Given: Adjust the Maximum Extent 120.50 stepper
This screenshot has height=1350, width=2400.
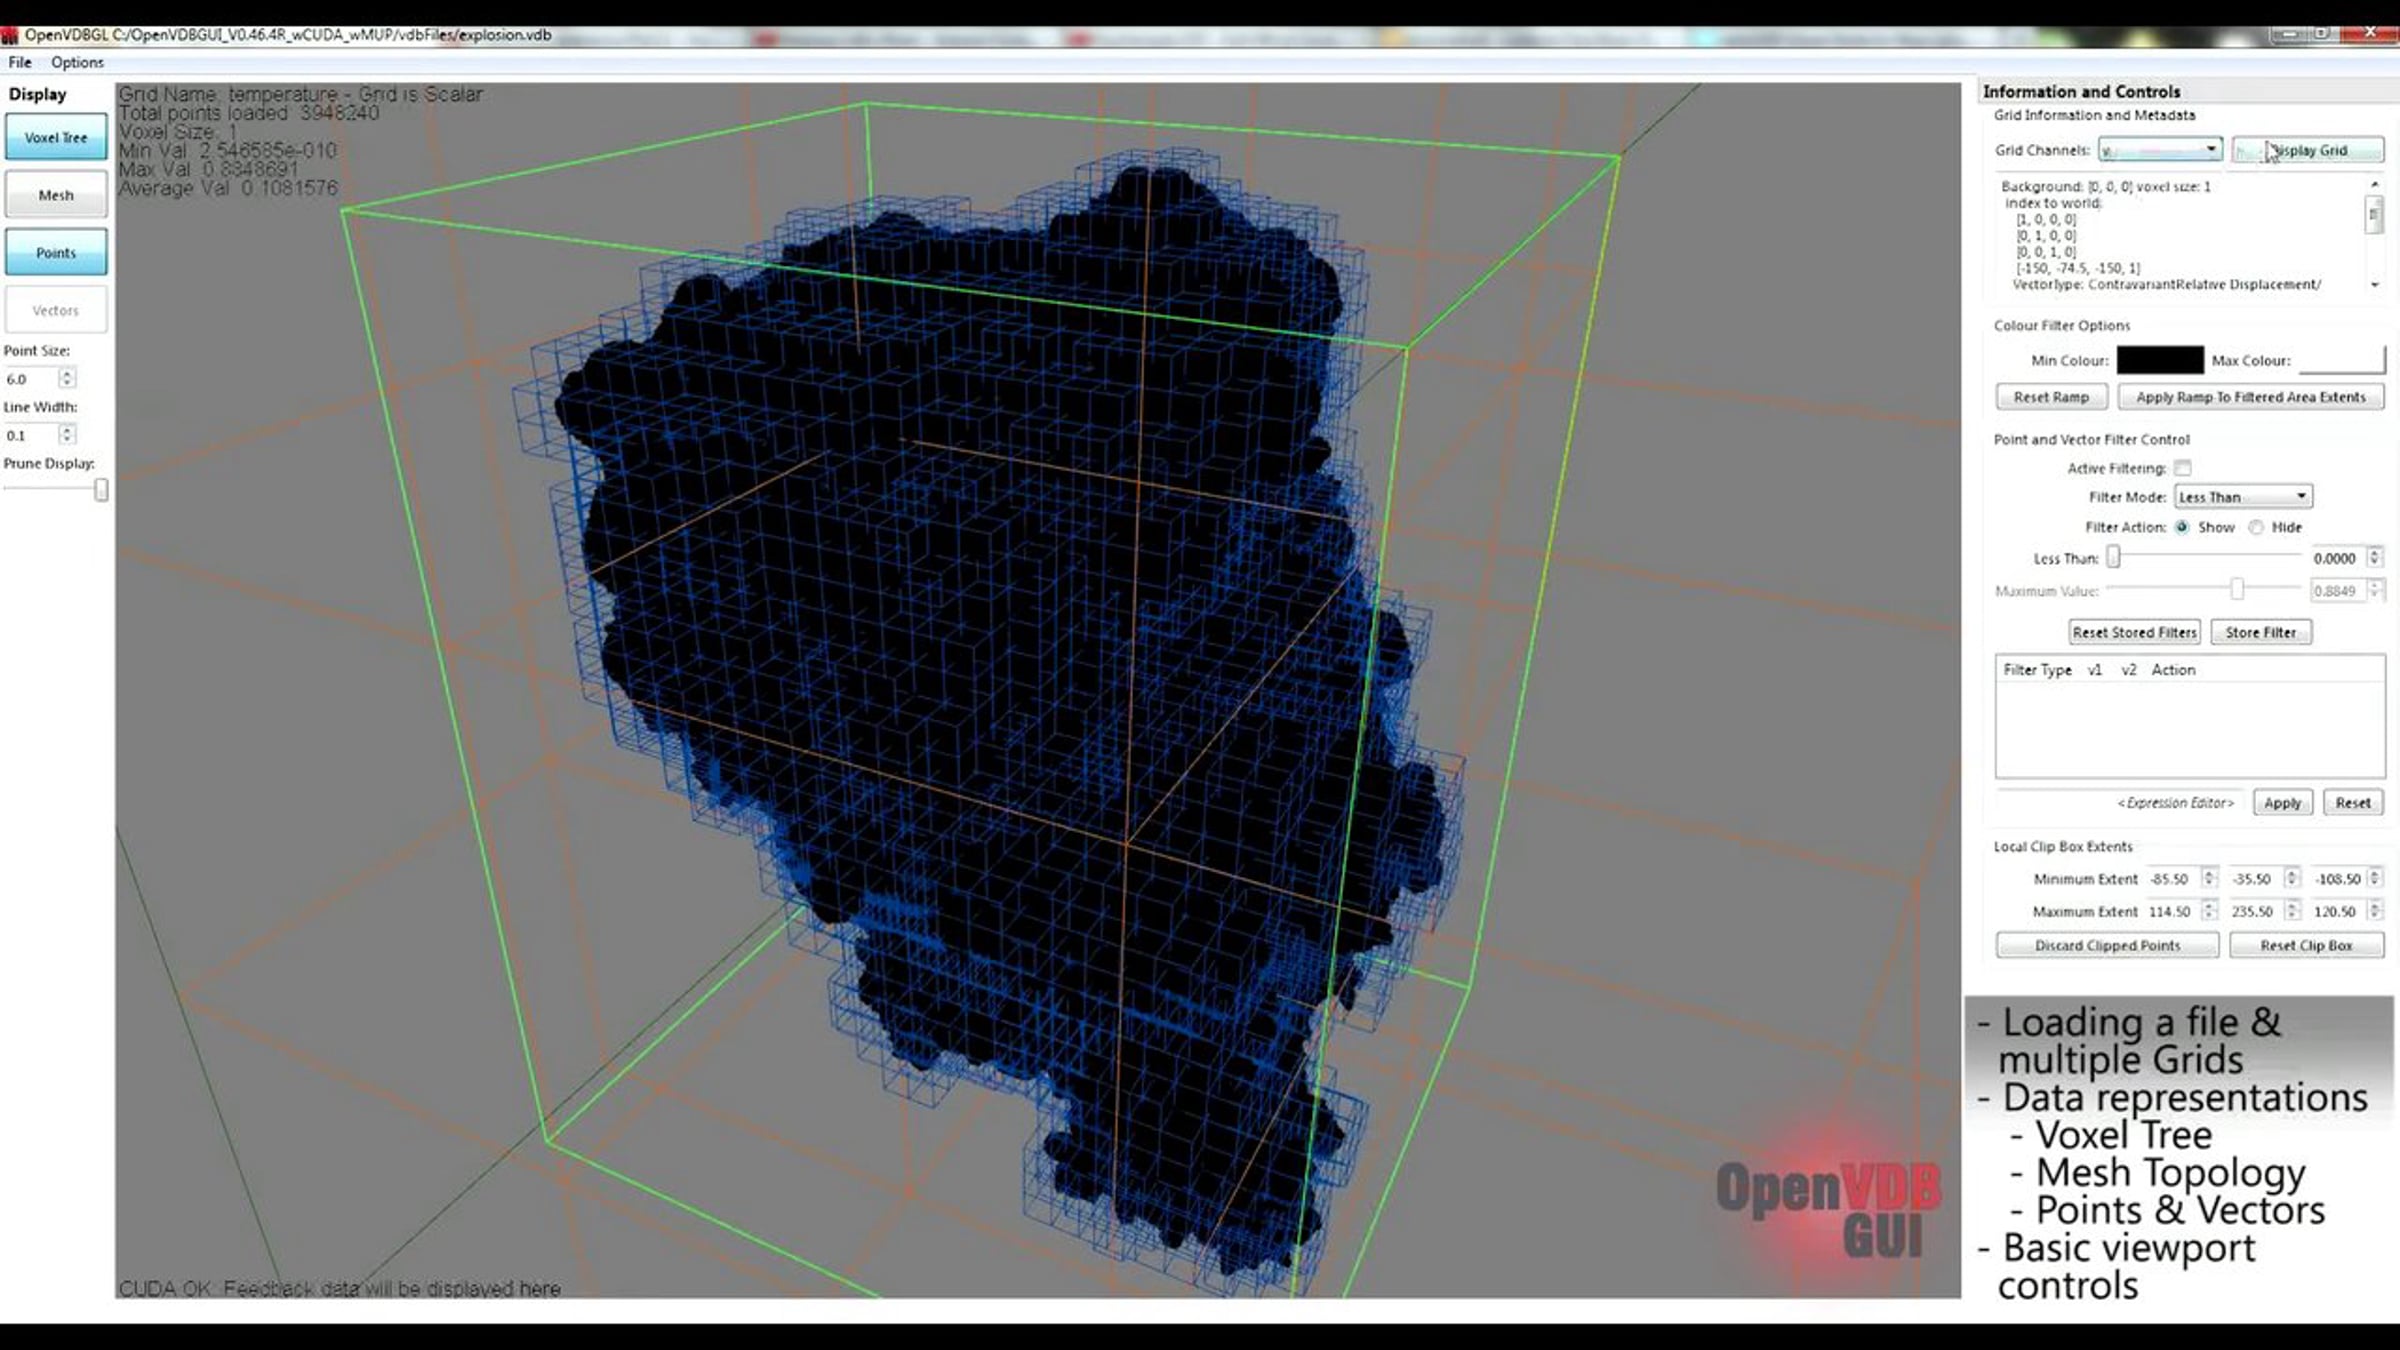Looking at the screenshot, I should coord(2375,912).
